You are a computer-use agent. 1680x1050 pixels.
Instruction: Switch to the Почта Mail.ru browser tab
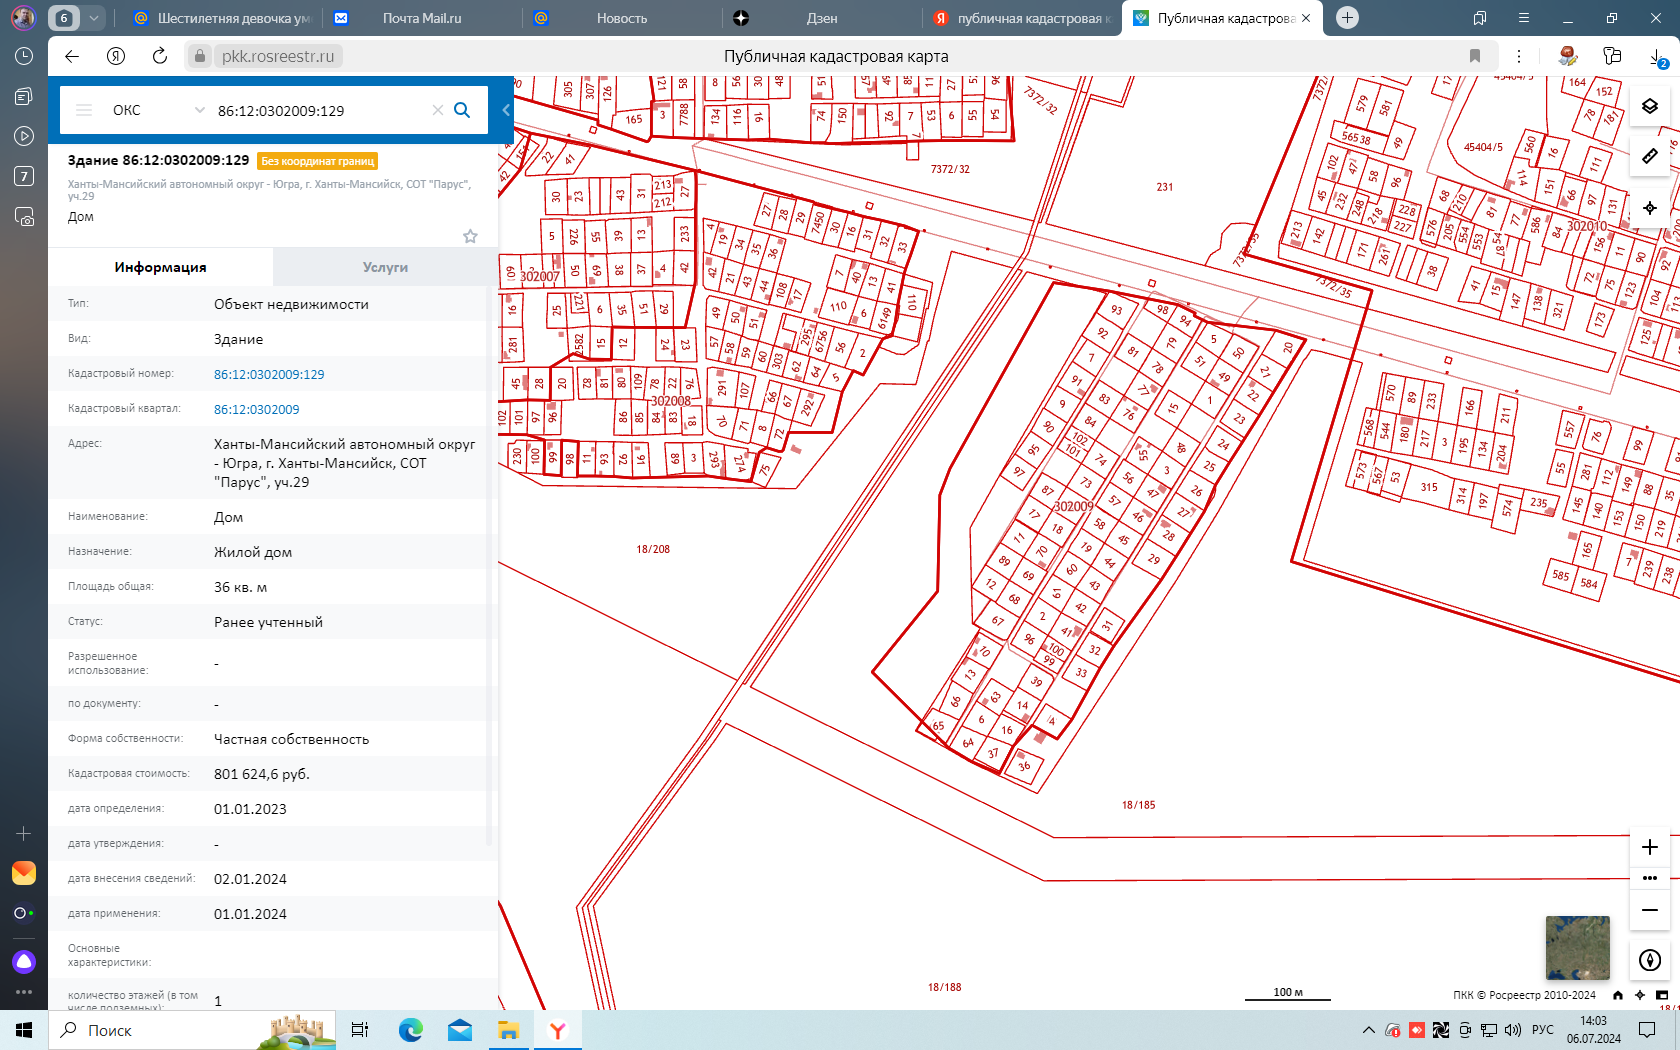(x=421, y=18)
